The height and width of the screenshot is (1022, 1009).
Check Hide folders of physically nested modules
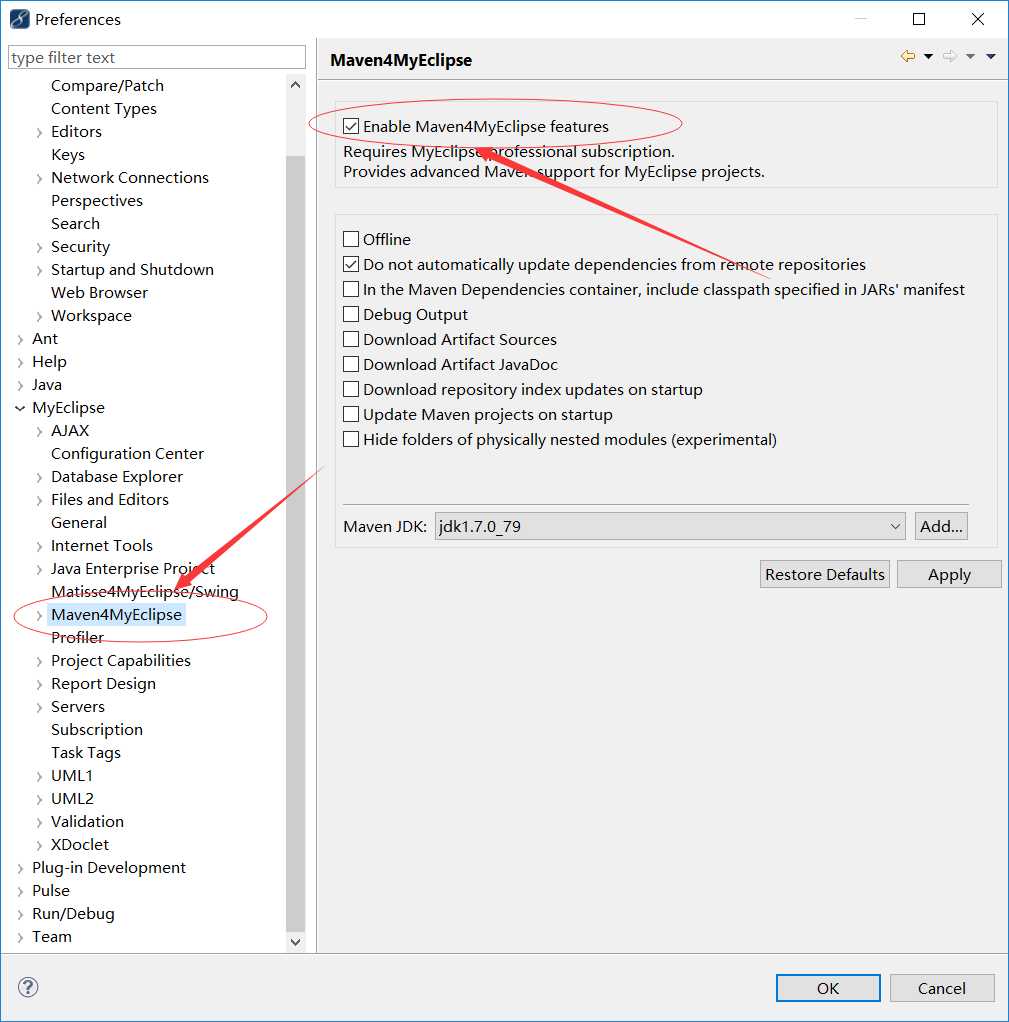tap(351, 439)
